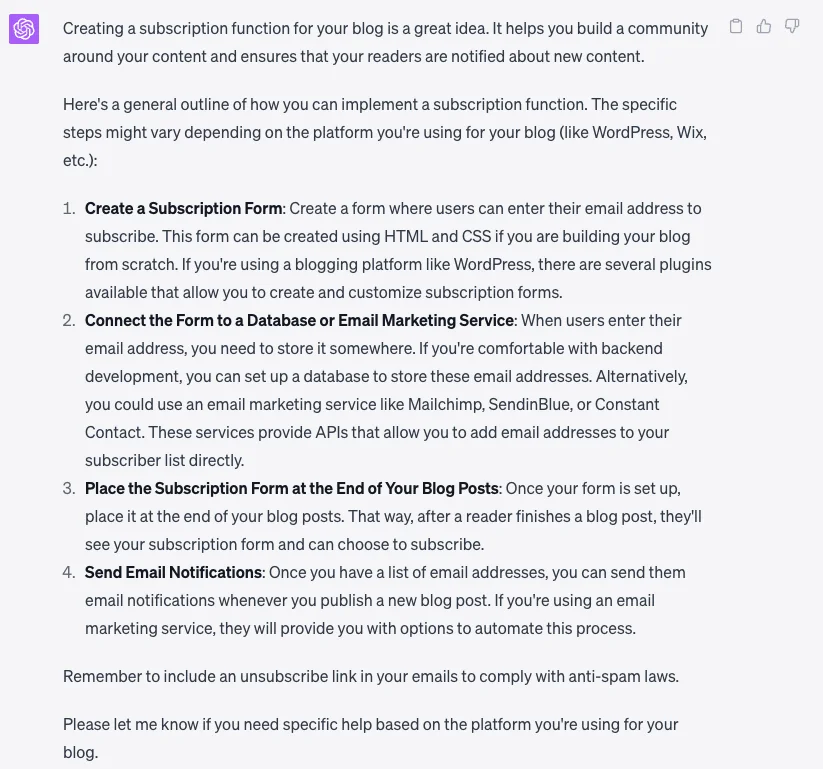Click the purple ChatGPT logo avatar
Screen dimensions: 823x769
[24, 29]
